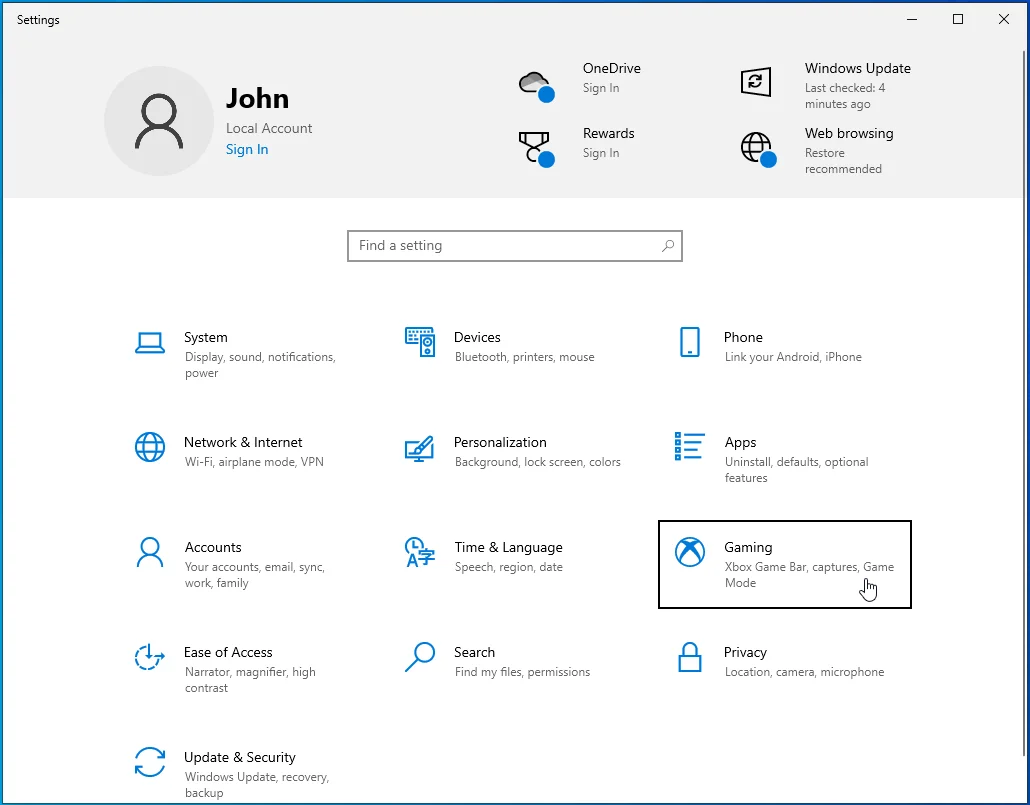Click the Apps list icon
This screenshot has height=805, width=1030.
690,446
